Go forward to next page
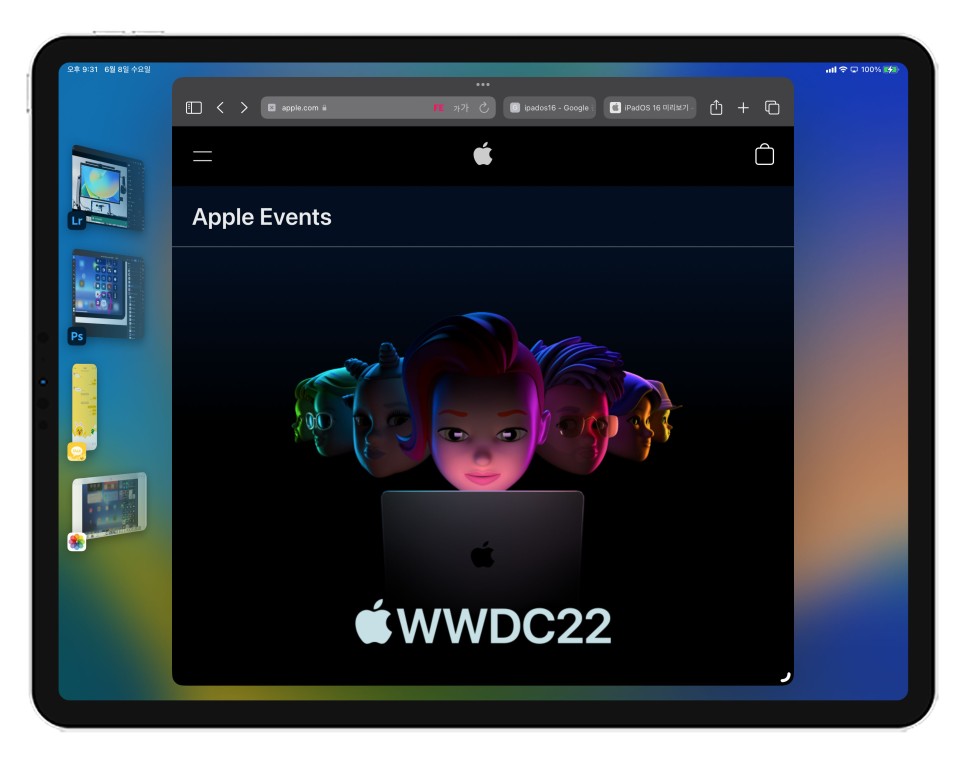This screenshot has width=966, height=763. pos(244,108)
